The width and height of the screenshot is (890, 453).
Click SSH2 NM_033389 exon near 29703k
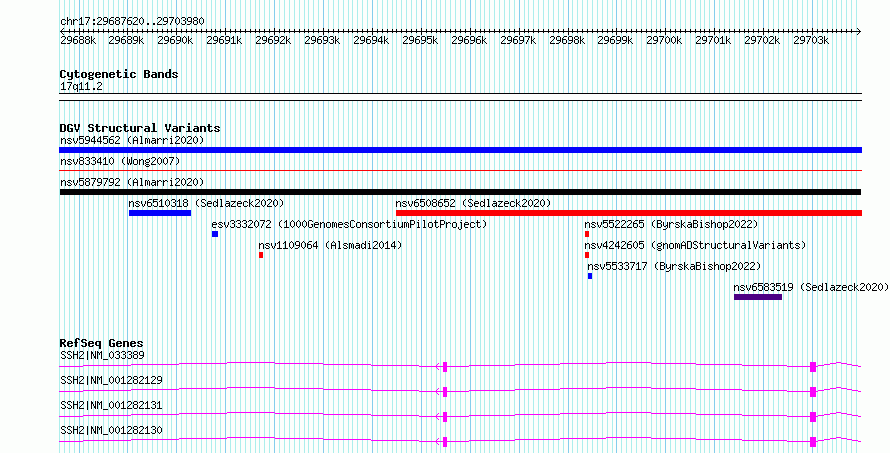coord(813,367)
